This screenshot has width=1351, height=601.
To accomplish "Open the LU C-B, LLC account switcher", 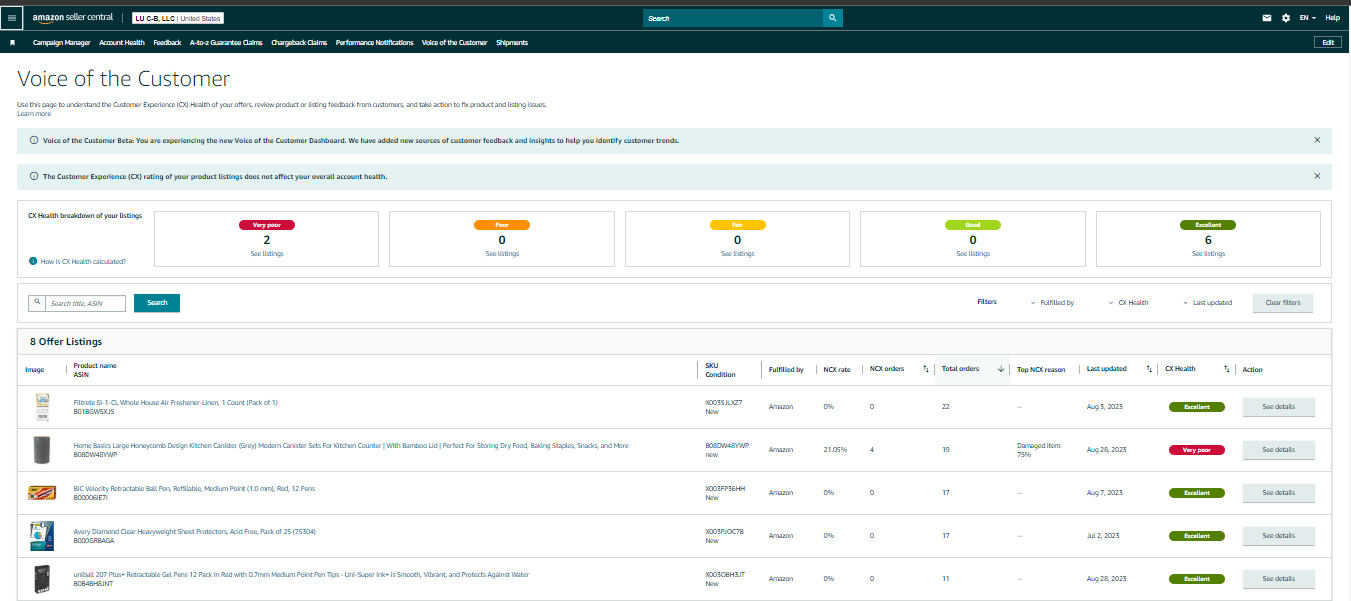I will (x=178, y=18).
